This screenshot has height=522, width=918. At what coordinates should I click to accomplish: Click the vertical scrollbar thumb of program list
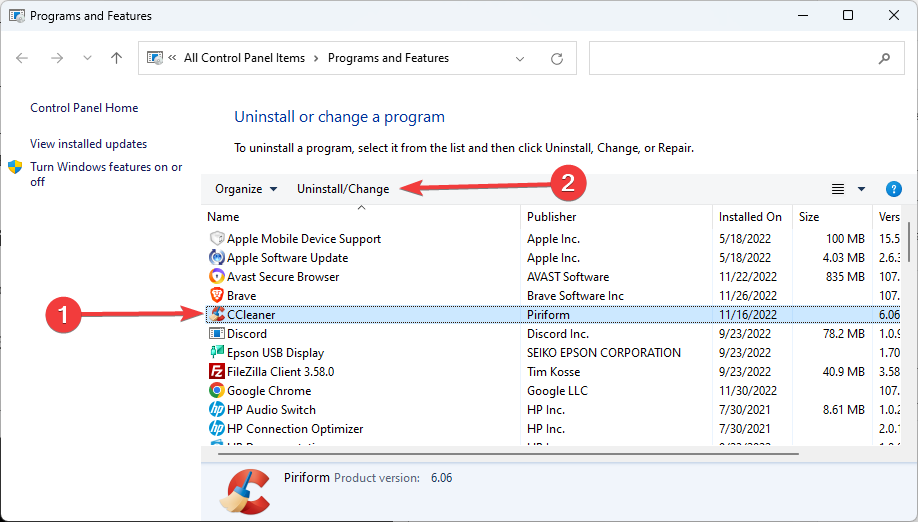click(909, 242)
